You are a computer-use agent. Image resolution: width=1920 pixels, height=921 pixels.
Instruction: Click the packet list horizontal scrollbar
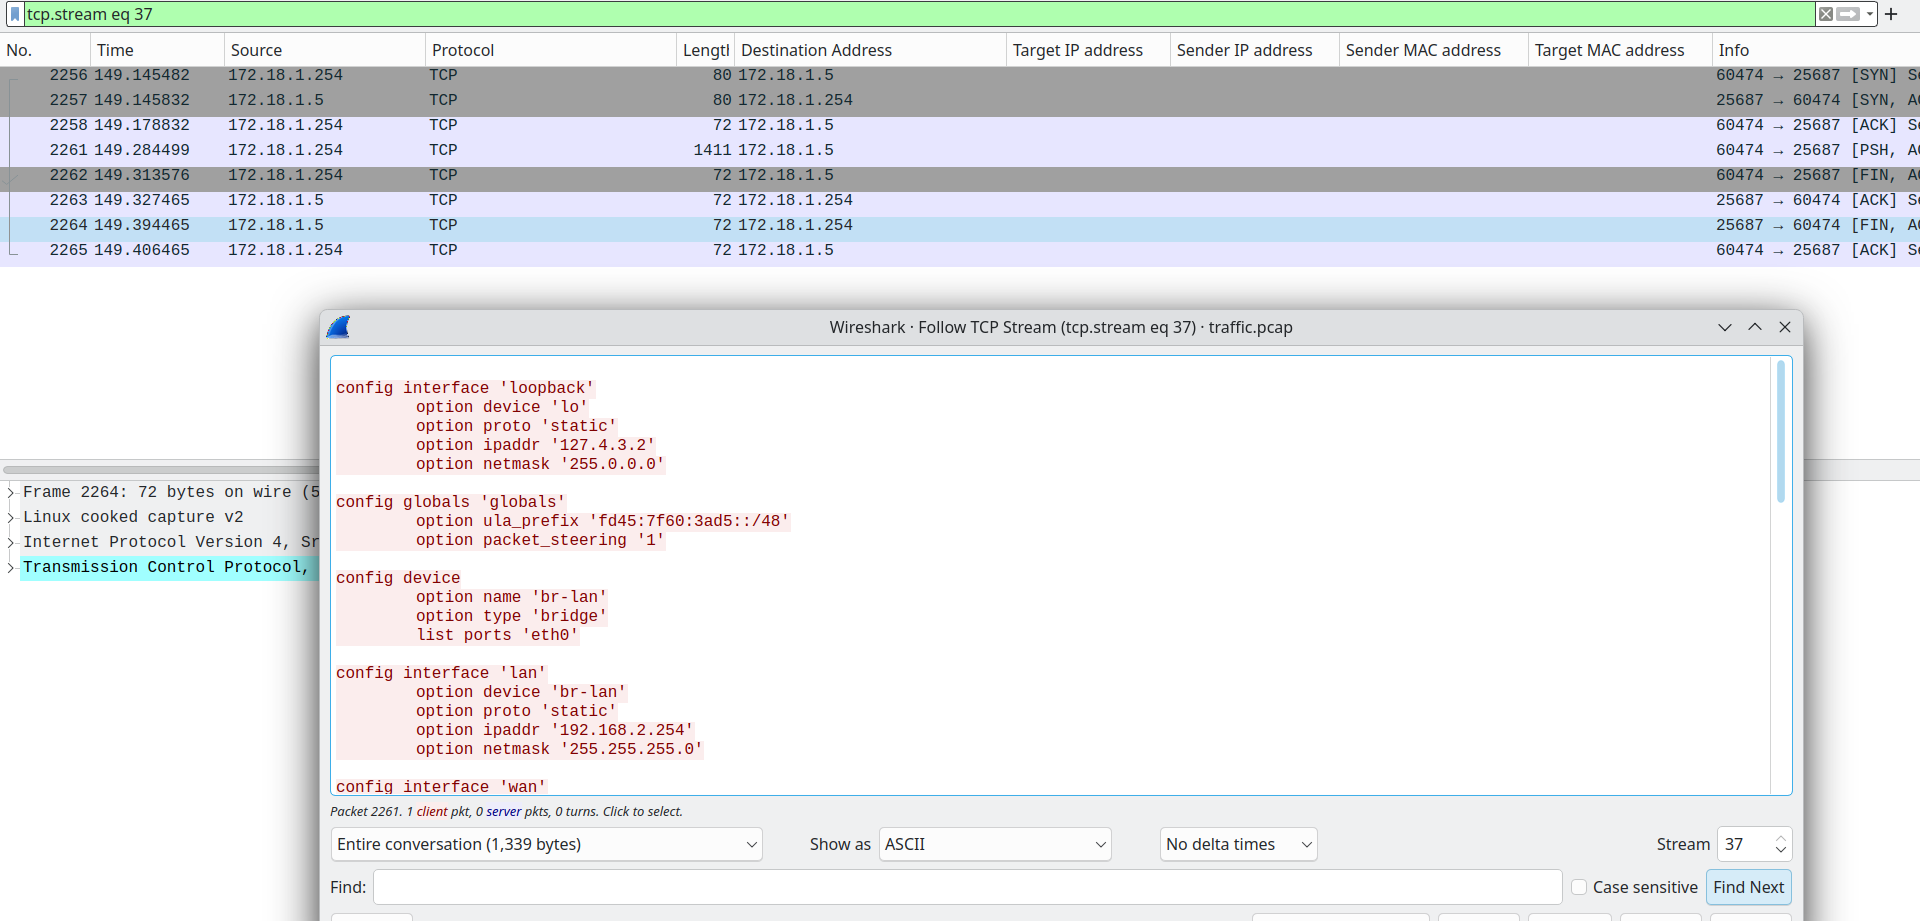pyautogui.click(x=160, y=469)
